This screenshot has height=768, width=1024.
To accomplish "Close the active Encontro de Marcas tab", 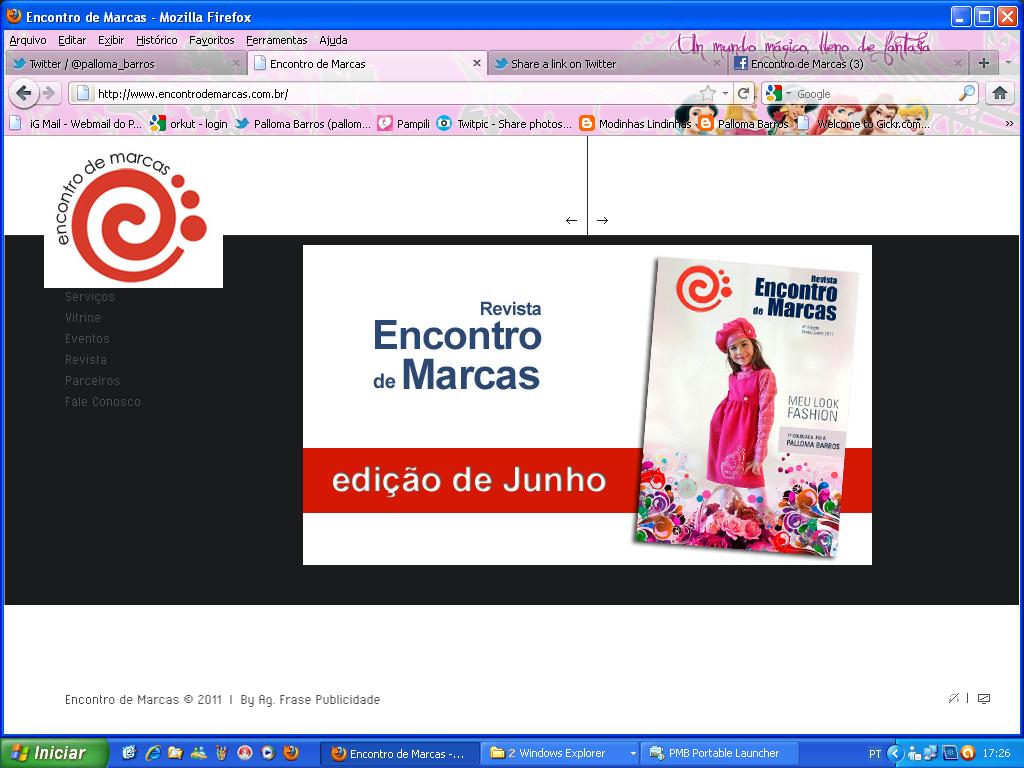I will coord(477,63).
